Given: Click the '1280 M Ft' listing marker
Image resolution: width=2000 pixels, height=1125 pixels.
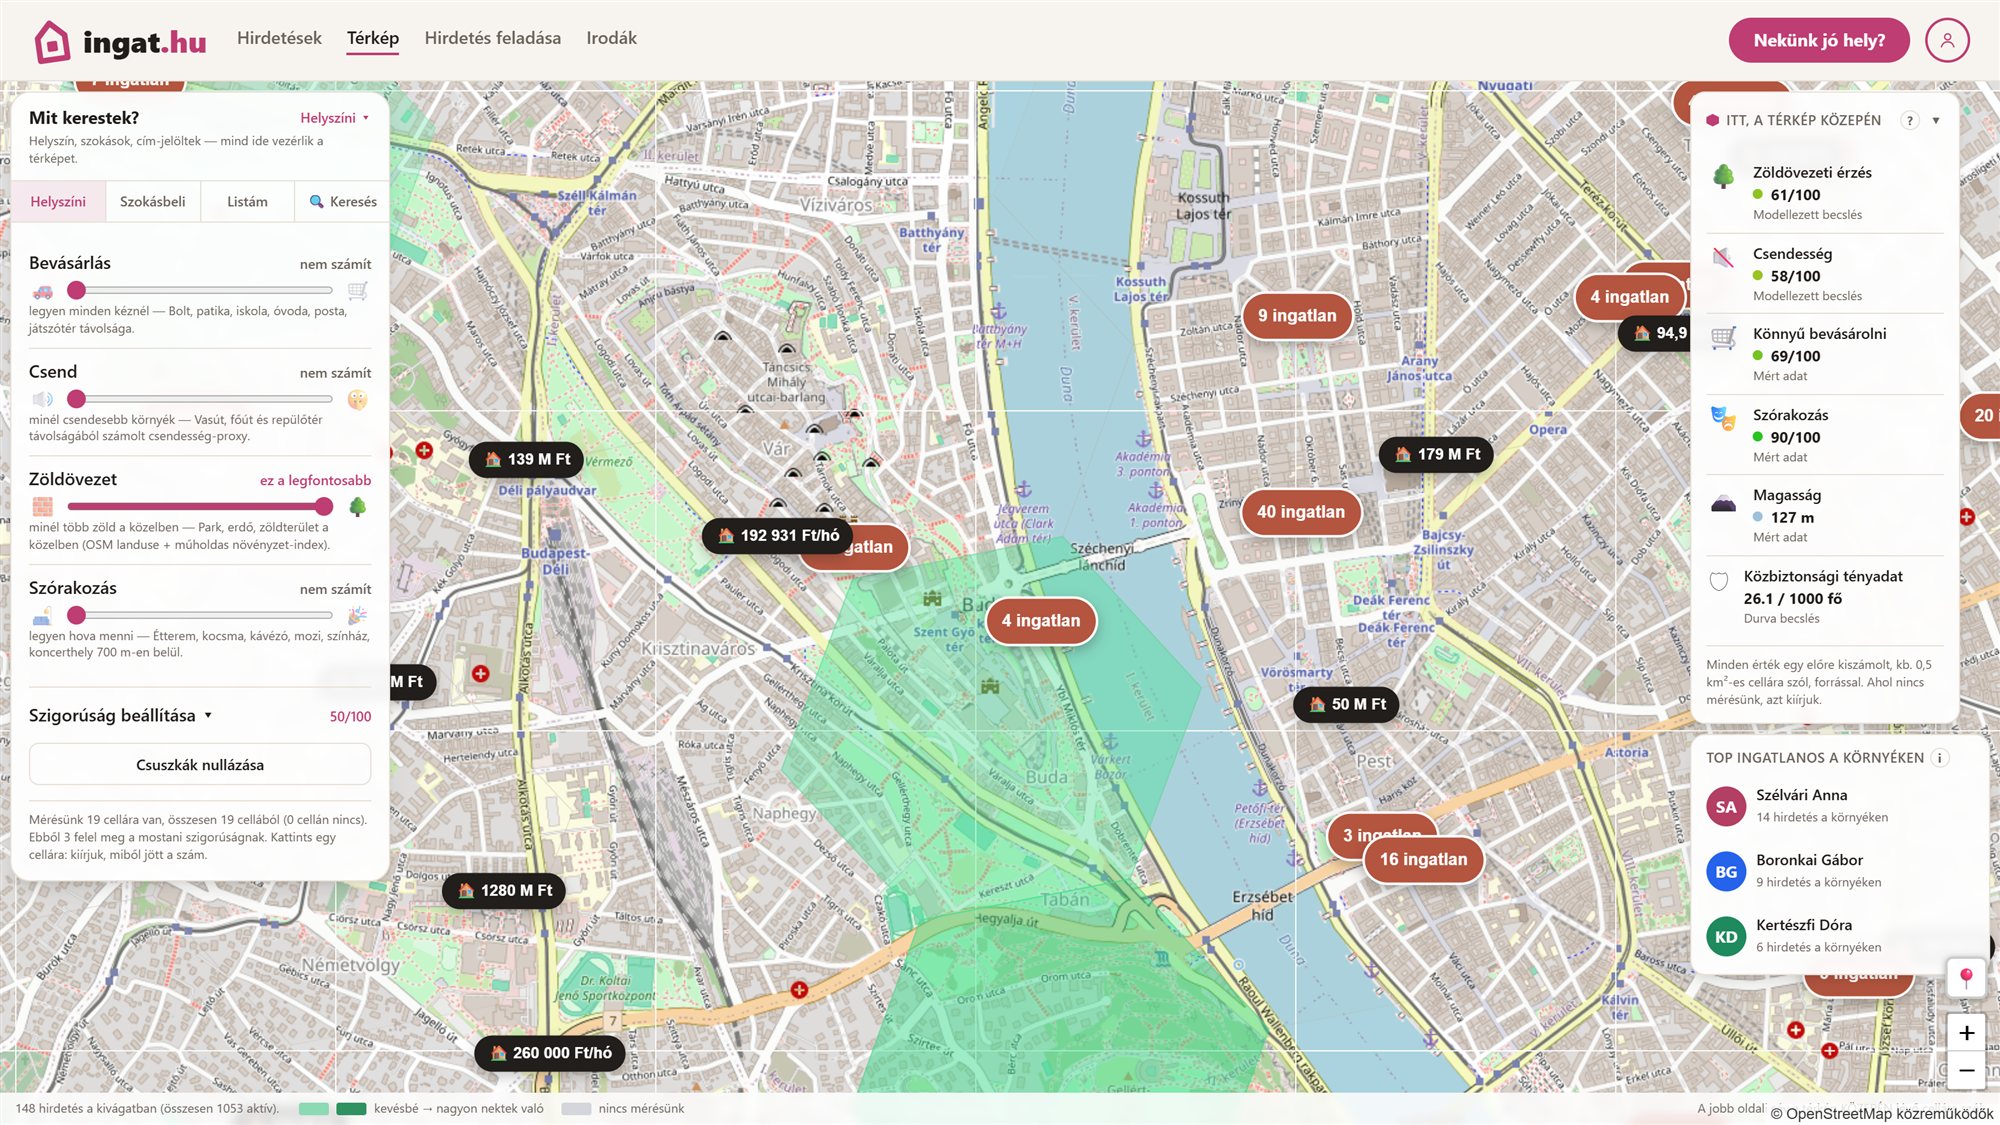Looking at the screenshot, I should 504,891.
